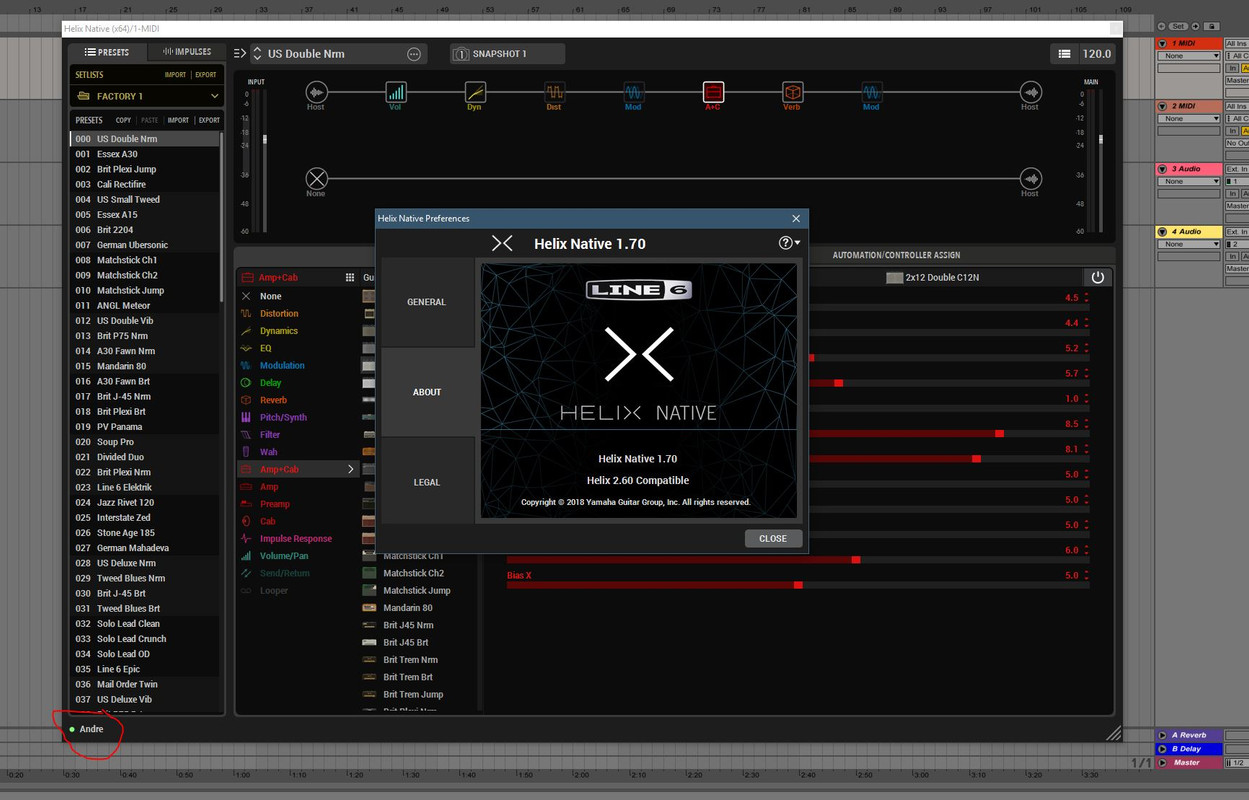Open model grid view icon beside Amp+Cab
This screenshot has width=1249, height=800.
click(x=350, y=277)
